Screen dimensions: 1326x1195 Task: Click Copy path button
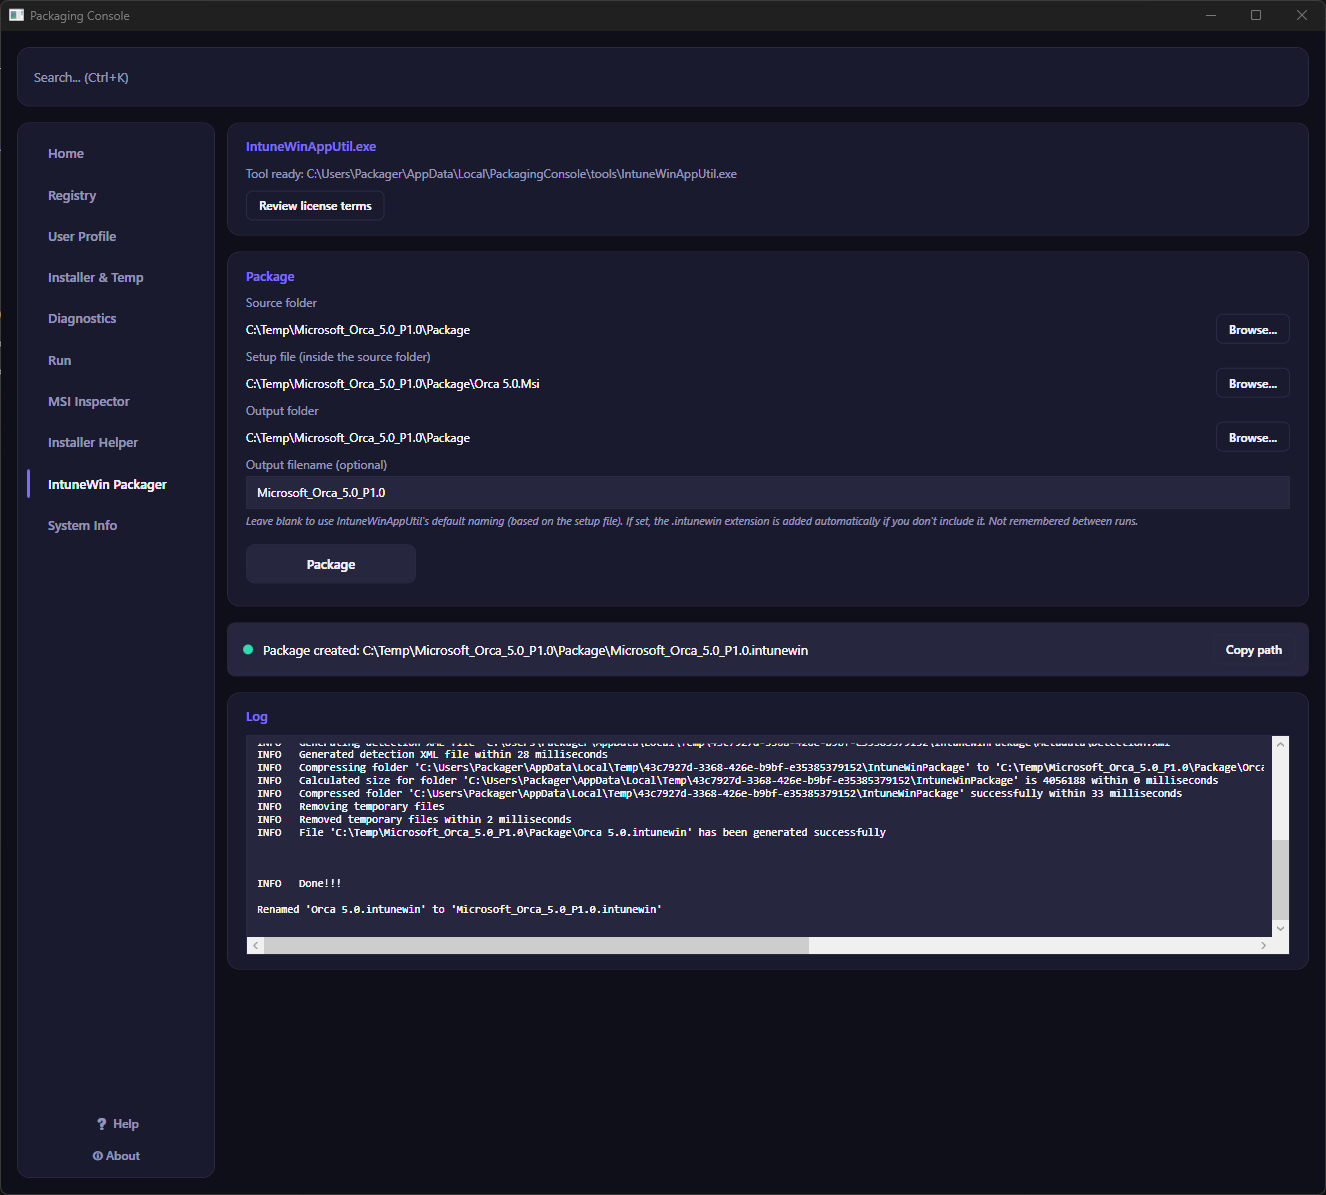(x=1254, y=650)
